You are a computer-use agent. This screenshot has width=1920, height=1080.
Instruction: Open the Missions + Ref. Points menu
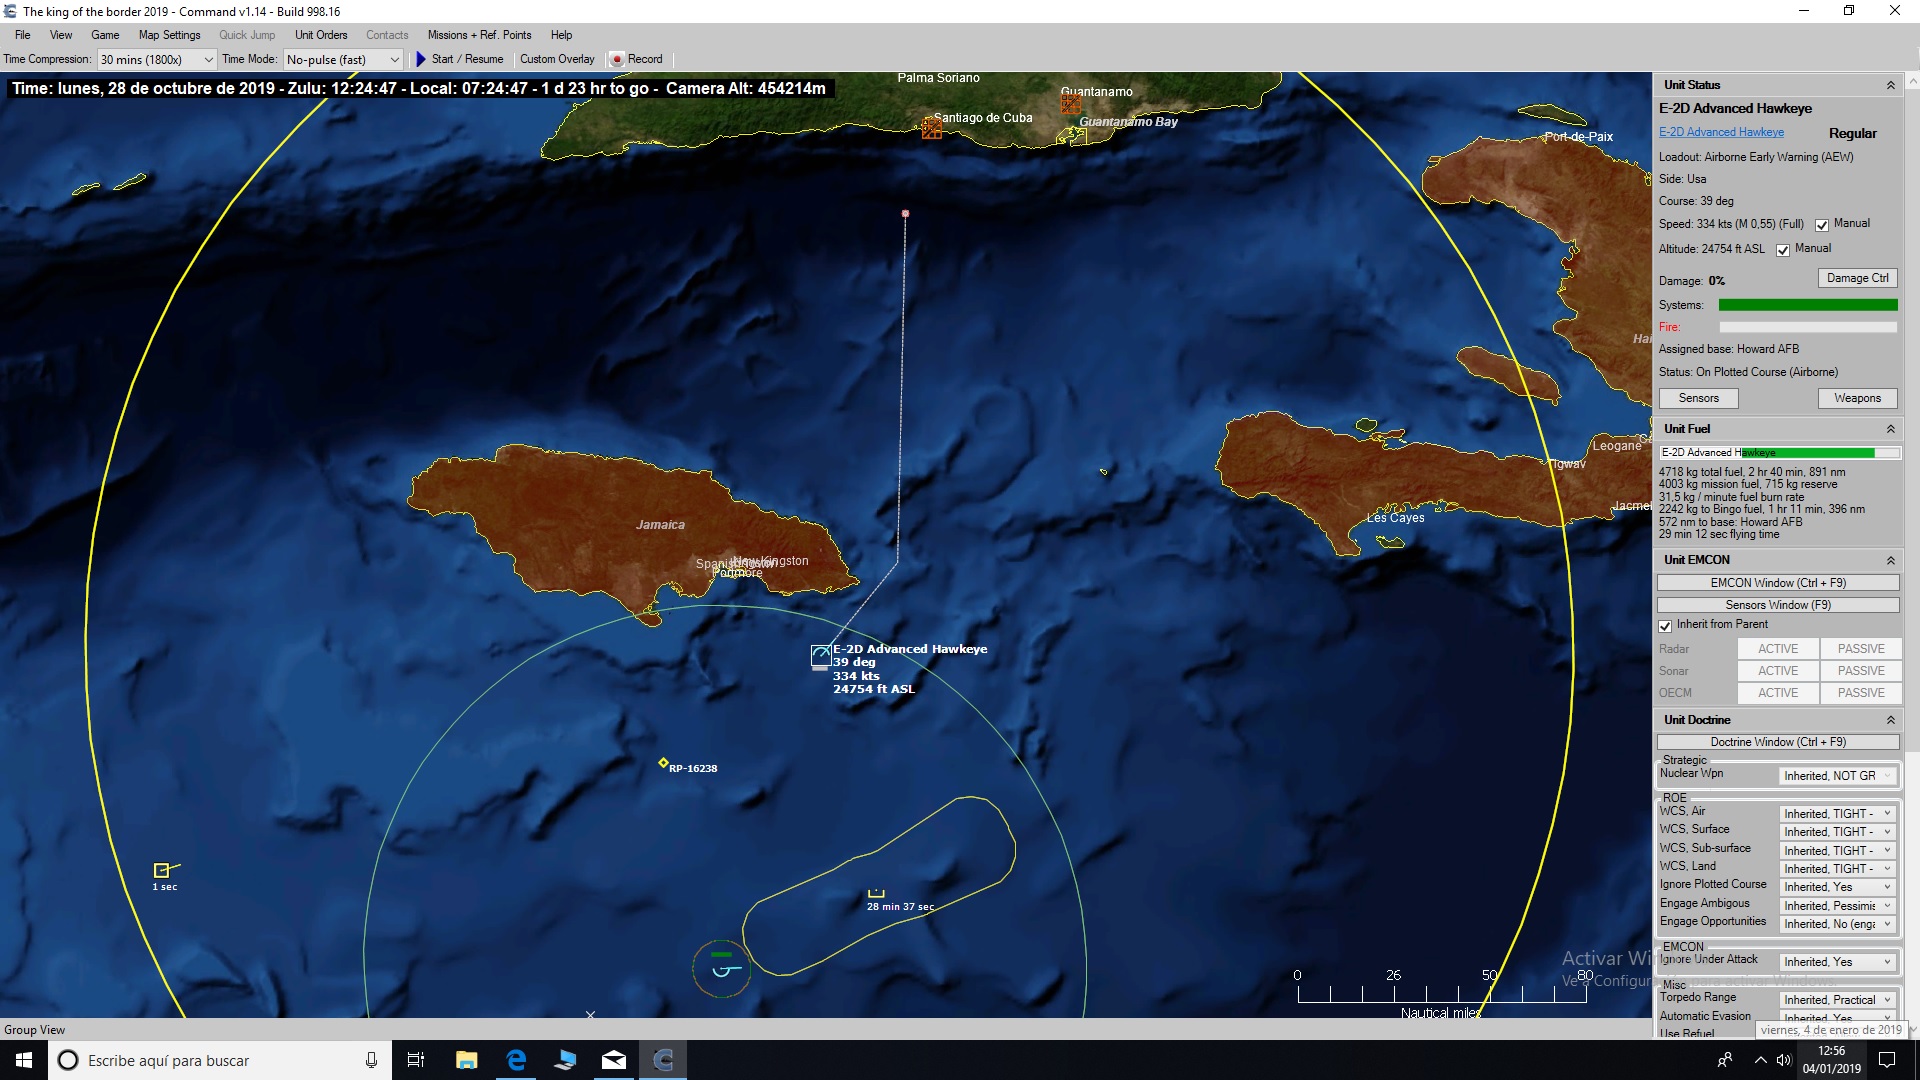[x=479, y=34]
